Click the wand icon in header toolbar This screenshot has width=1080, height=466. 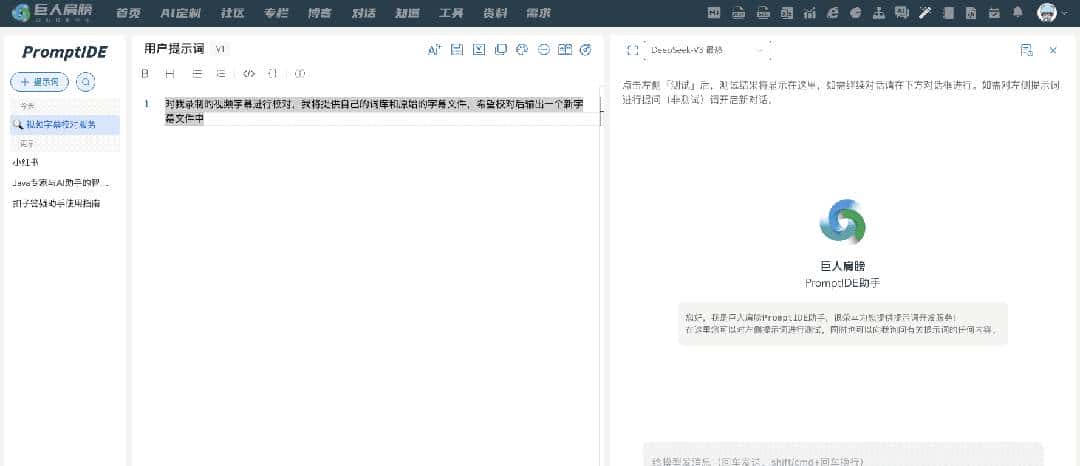[925, 12]
